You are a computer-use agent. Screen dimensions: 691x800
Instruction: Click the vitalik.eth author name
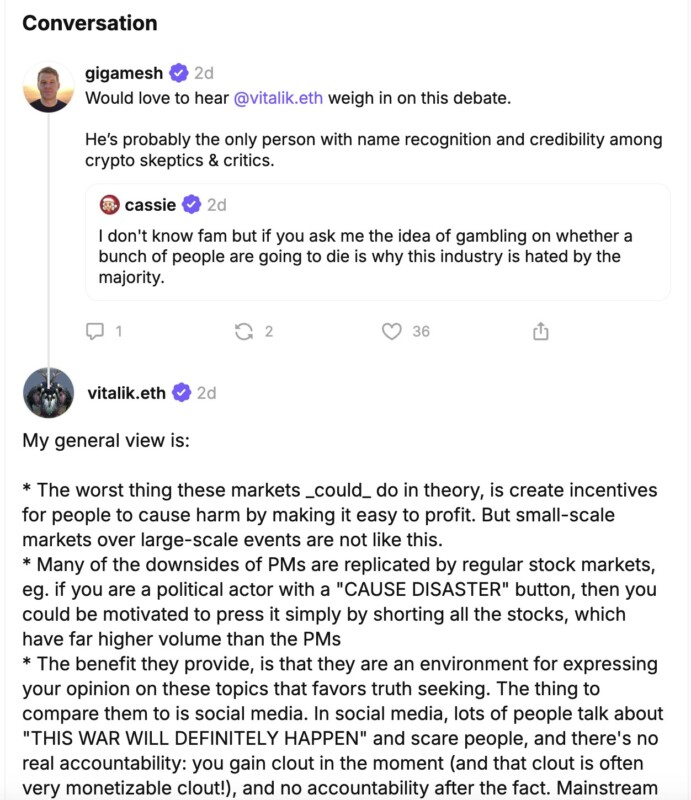click(x=127, y=392)
